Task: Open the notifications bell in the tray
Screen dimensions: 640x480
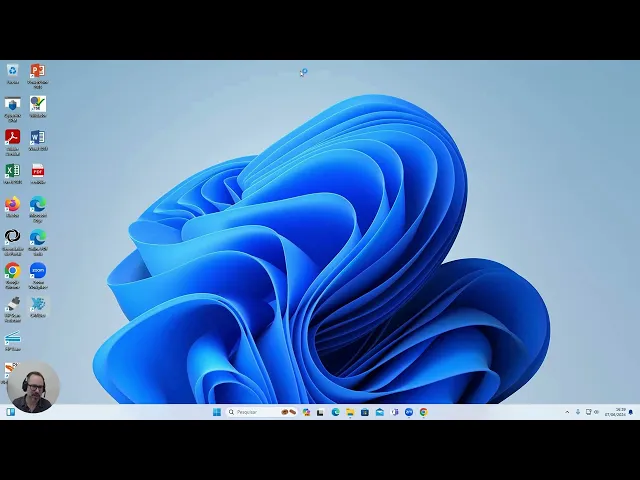Action: click(631, 412)
